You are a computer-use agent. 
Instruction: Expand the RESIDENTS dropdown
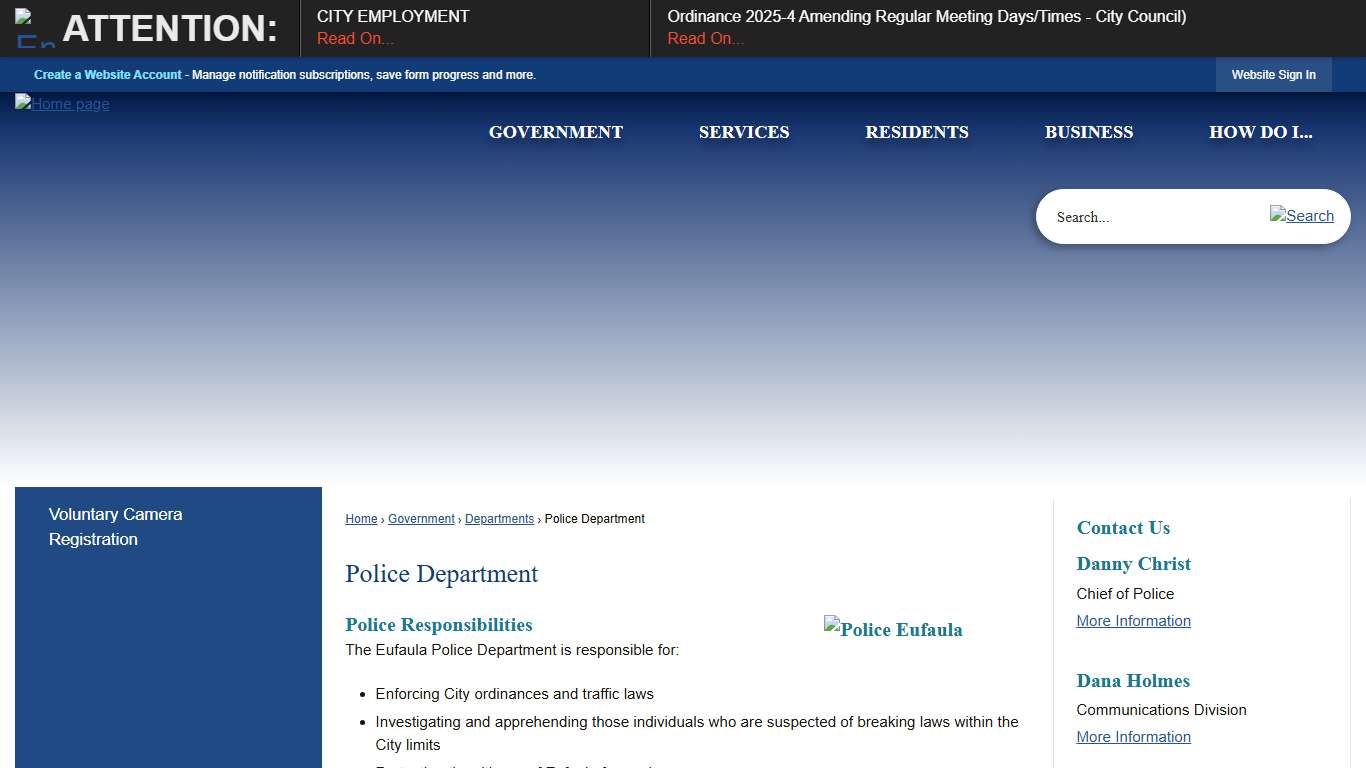click(916, 132)
